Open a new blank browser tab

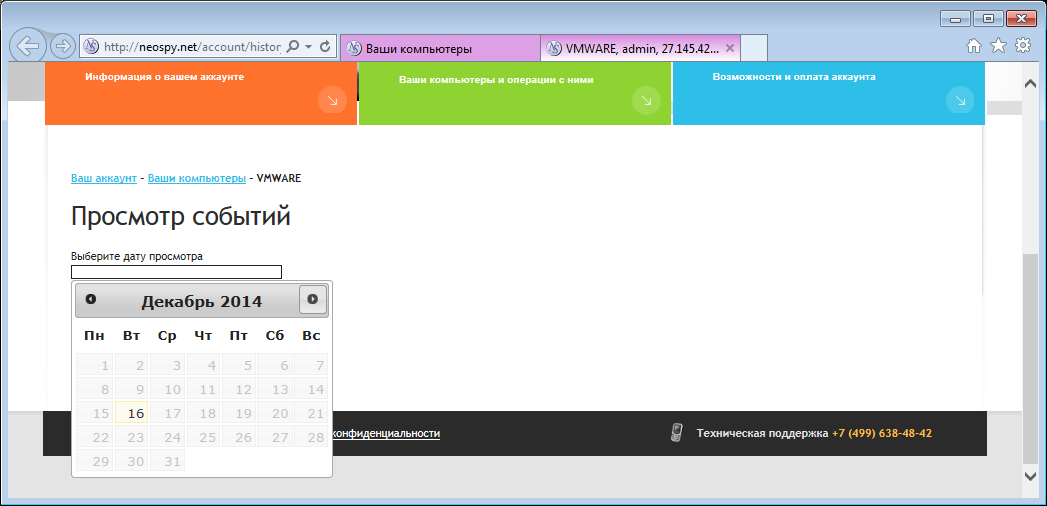pos(754,49)
